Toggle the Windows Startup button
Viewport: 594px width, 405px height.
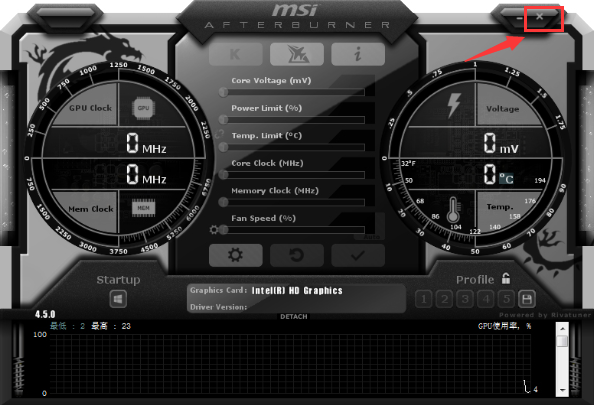coord(118,299)
